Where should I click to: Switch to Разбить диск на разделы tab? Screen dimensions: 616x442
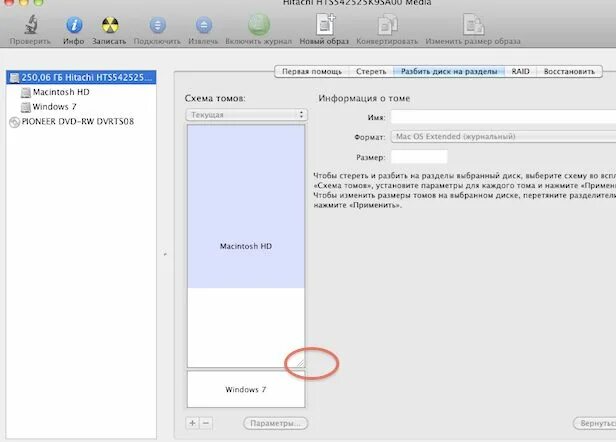(x=449, y=72)
